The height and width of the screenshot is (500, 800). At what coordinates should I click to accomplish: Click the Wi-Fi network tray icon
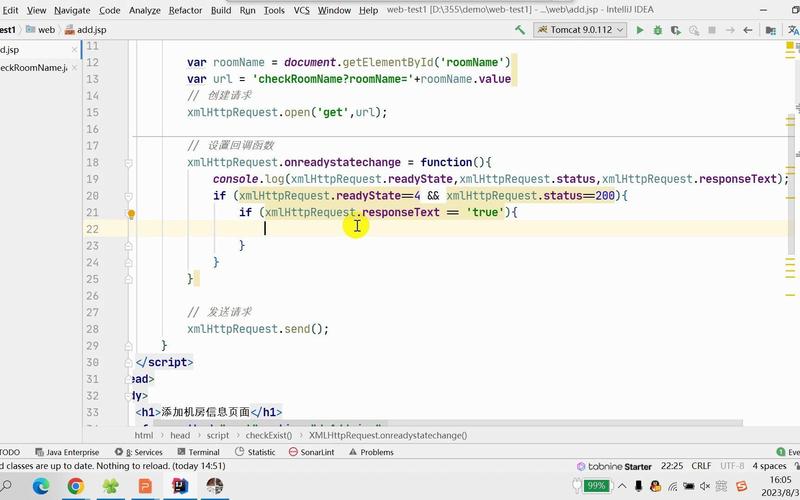[672, 487]
